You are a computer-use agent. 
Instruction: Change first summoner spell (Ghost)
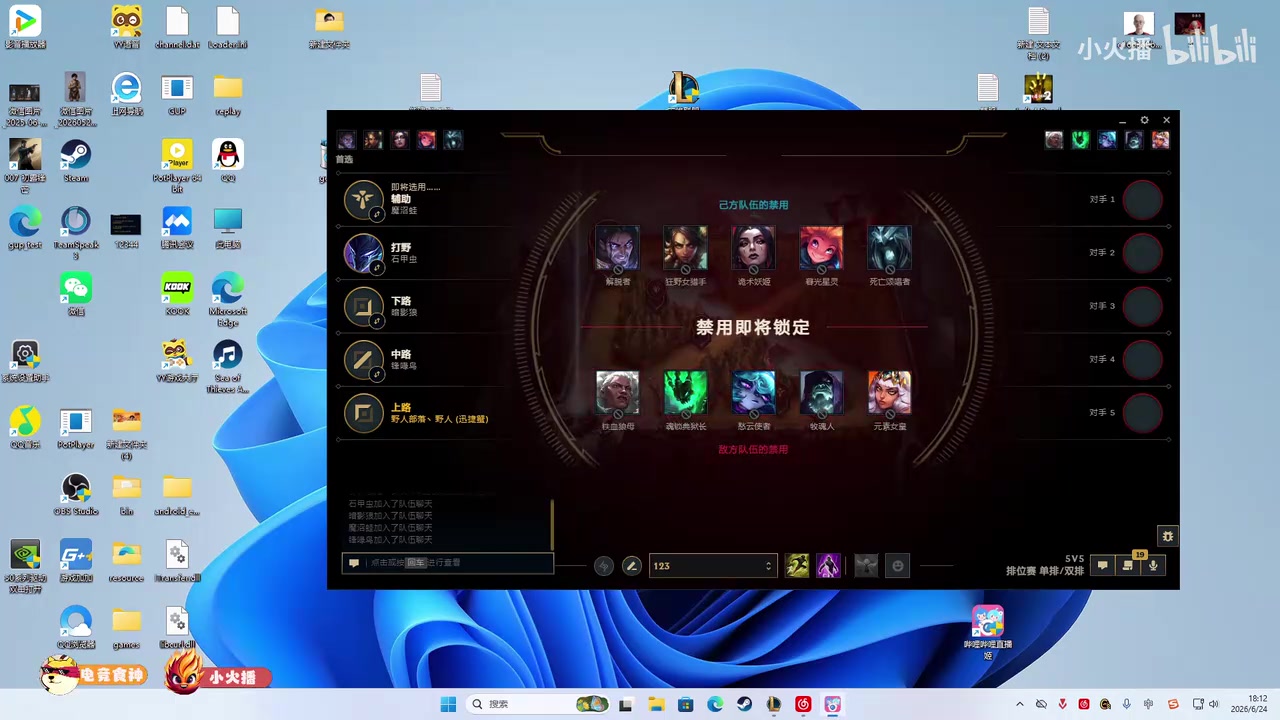pyautogui.click(x=797, y=566)
